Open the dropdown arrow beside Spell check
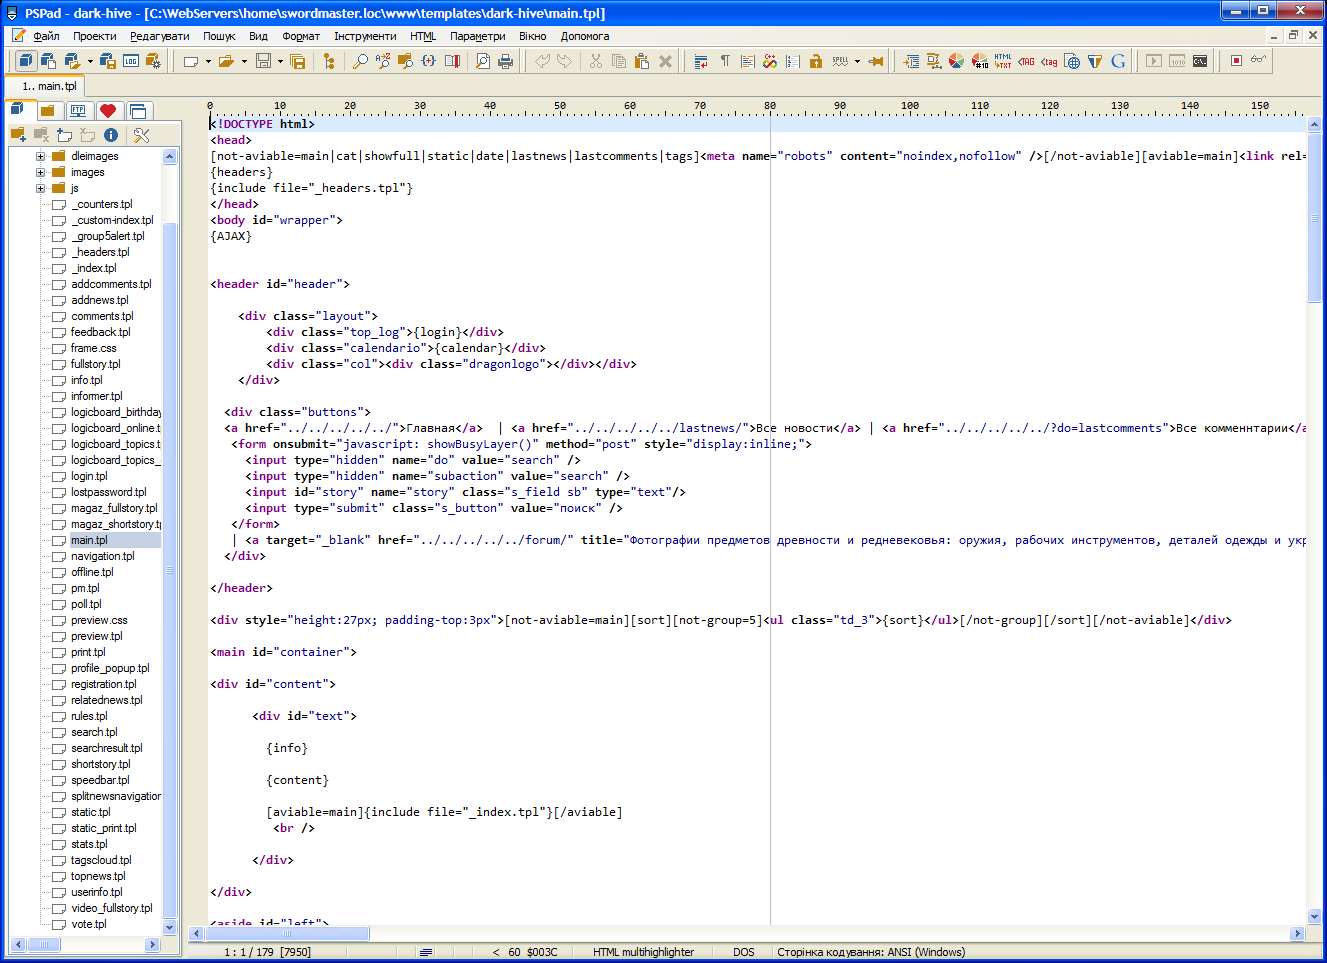The height and width of the screenshot is (963, 1327). (857, 61)
